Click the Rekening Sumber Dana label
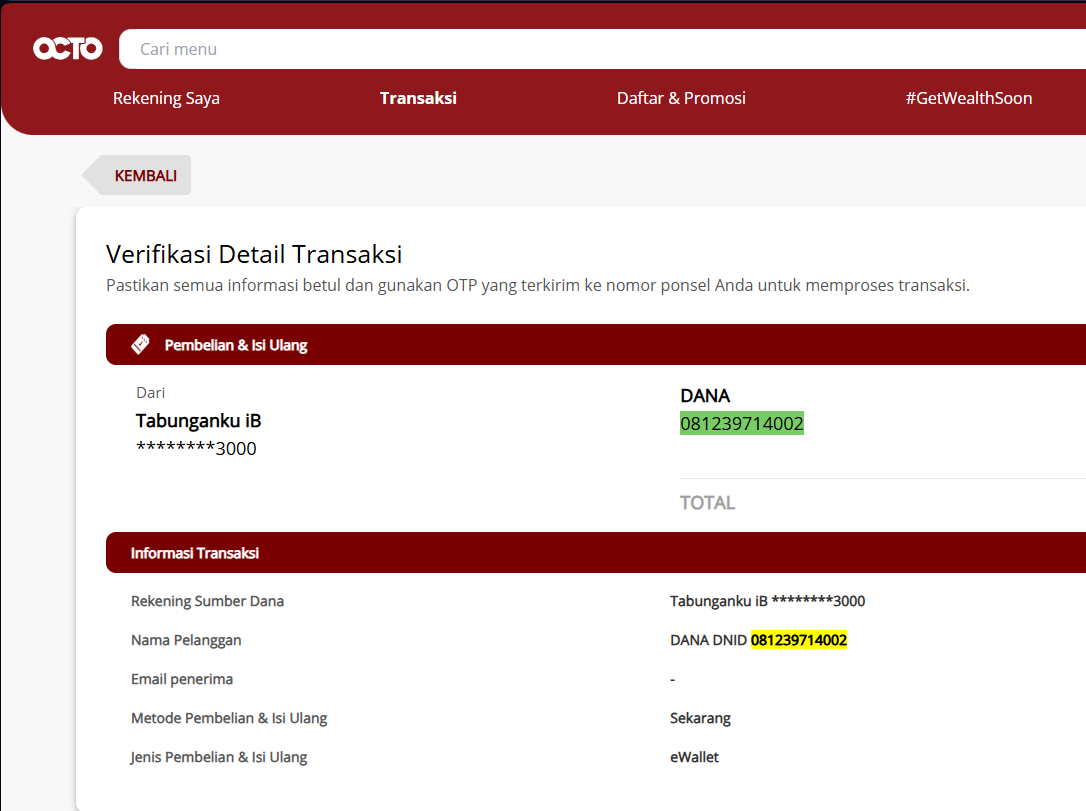 (207, 601)
